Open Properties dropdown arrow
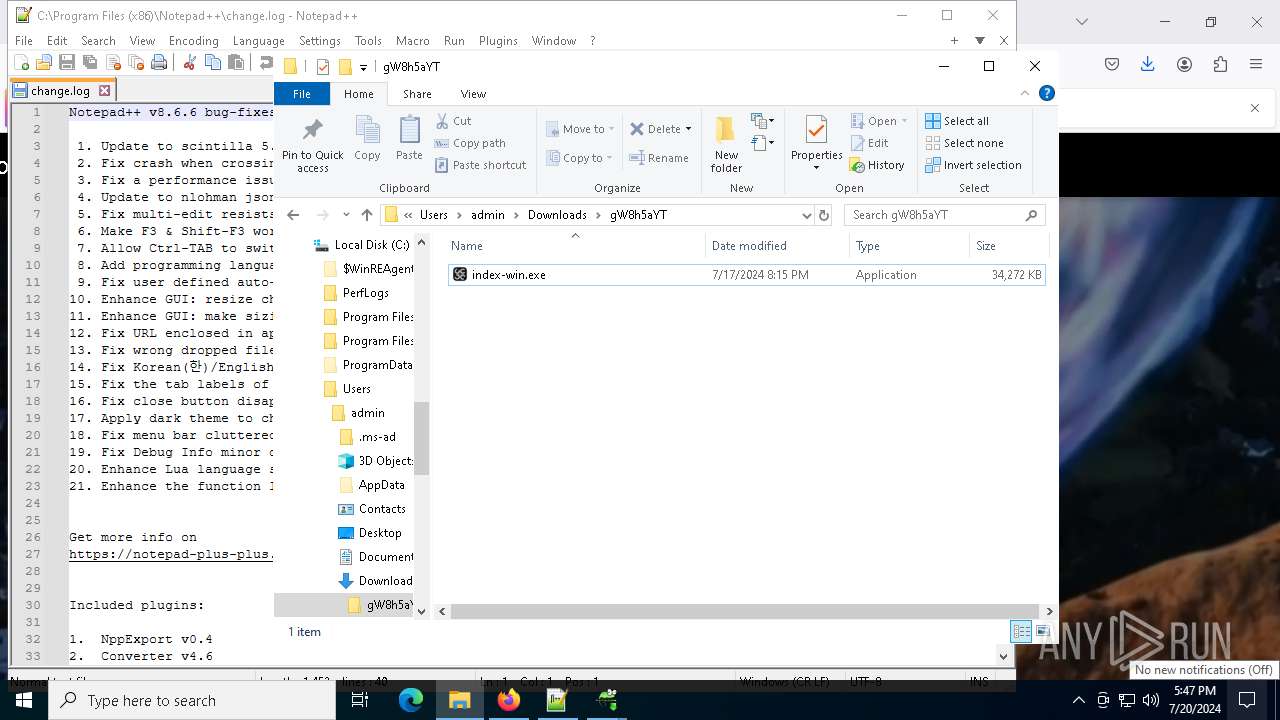This screenshot has height=720, width=1280. pos(817,168)
